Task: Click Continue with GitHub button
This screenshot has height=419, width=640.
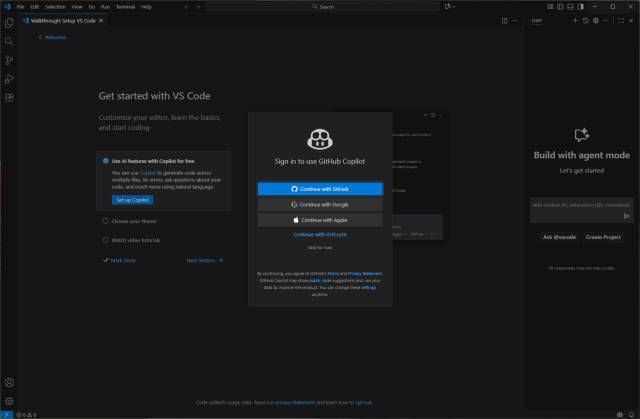Action: click(320, 188)
